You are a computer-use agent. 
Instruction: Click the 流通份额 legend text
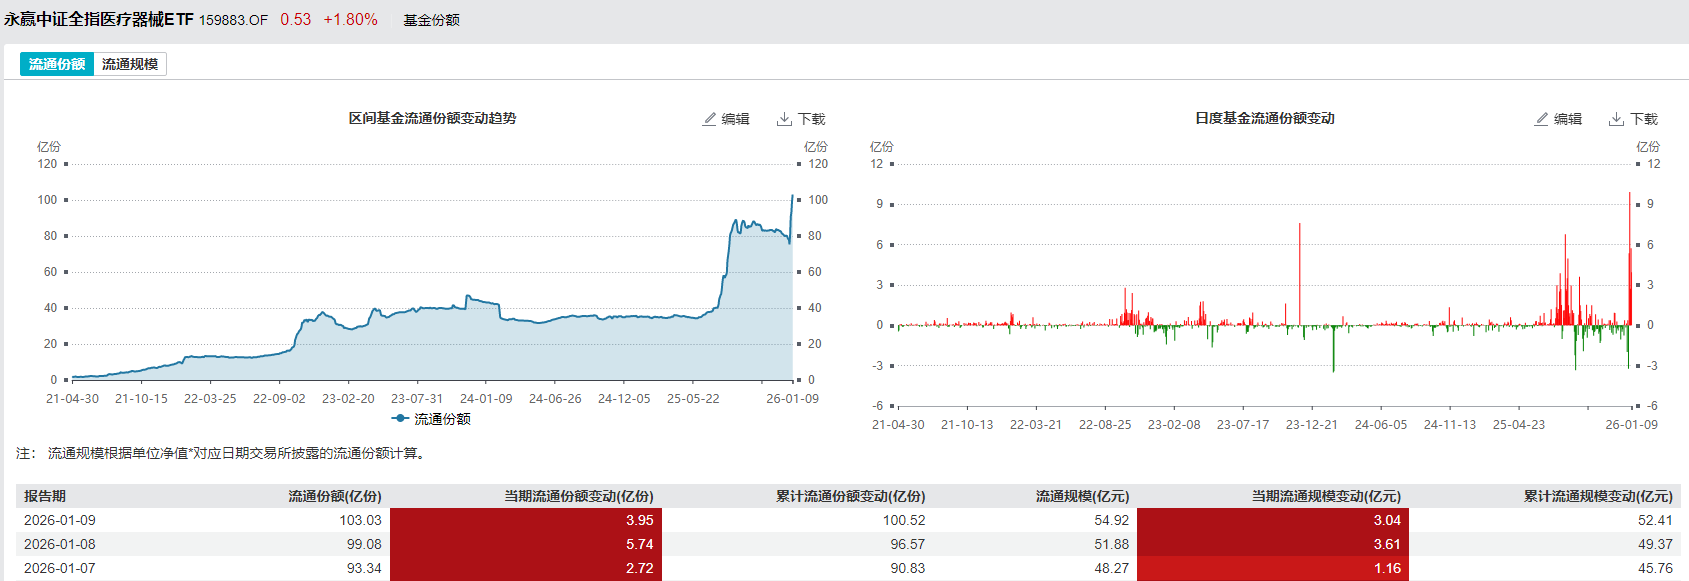[x=442, y=419]
